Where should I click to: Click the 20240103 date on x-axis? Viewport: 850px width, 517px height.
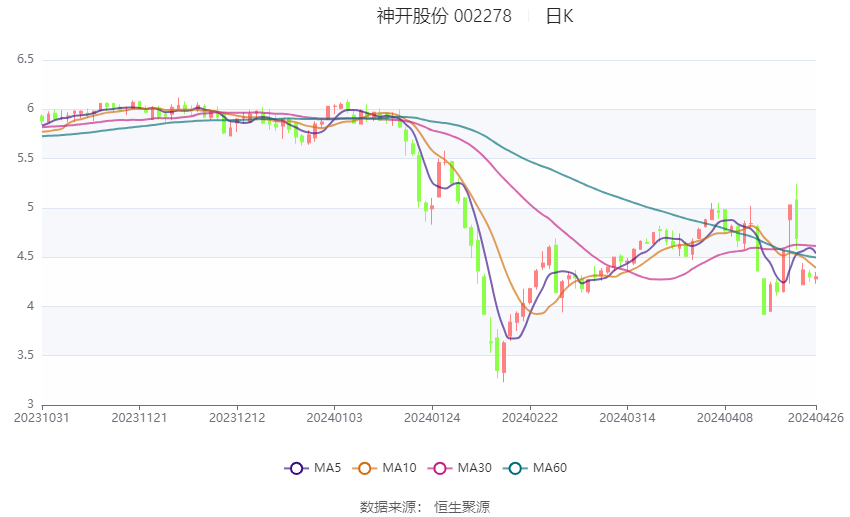tap(335, 417)
